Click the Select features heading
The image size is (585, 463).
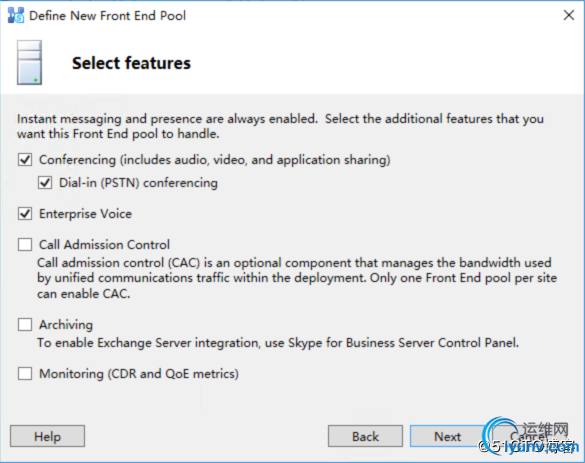coord(131,63)
